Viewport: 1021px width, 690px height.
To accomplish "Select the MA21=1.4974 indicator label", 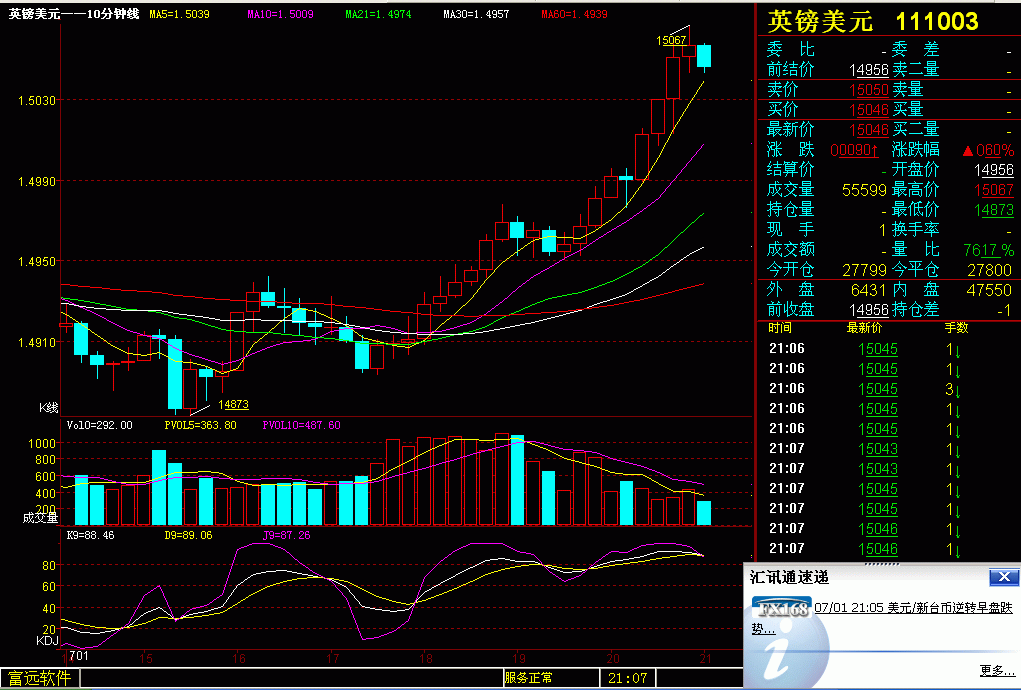I will tap(378, 14).
